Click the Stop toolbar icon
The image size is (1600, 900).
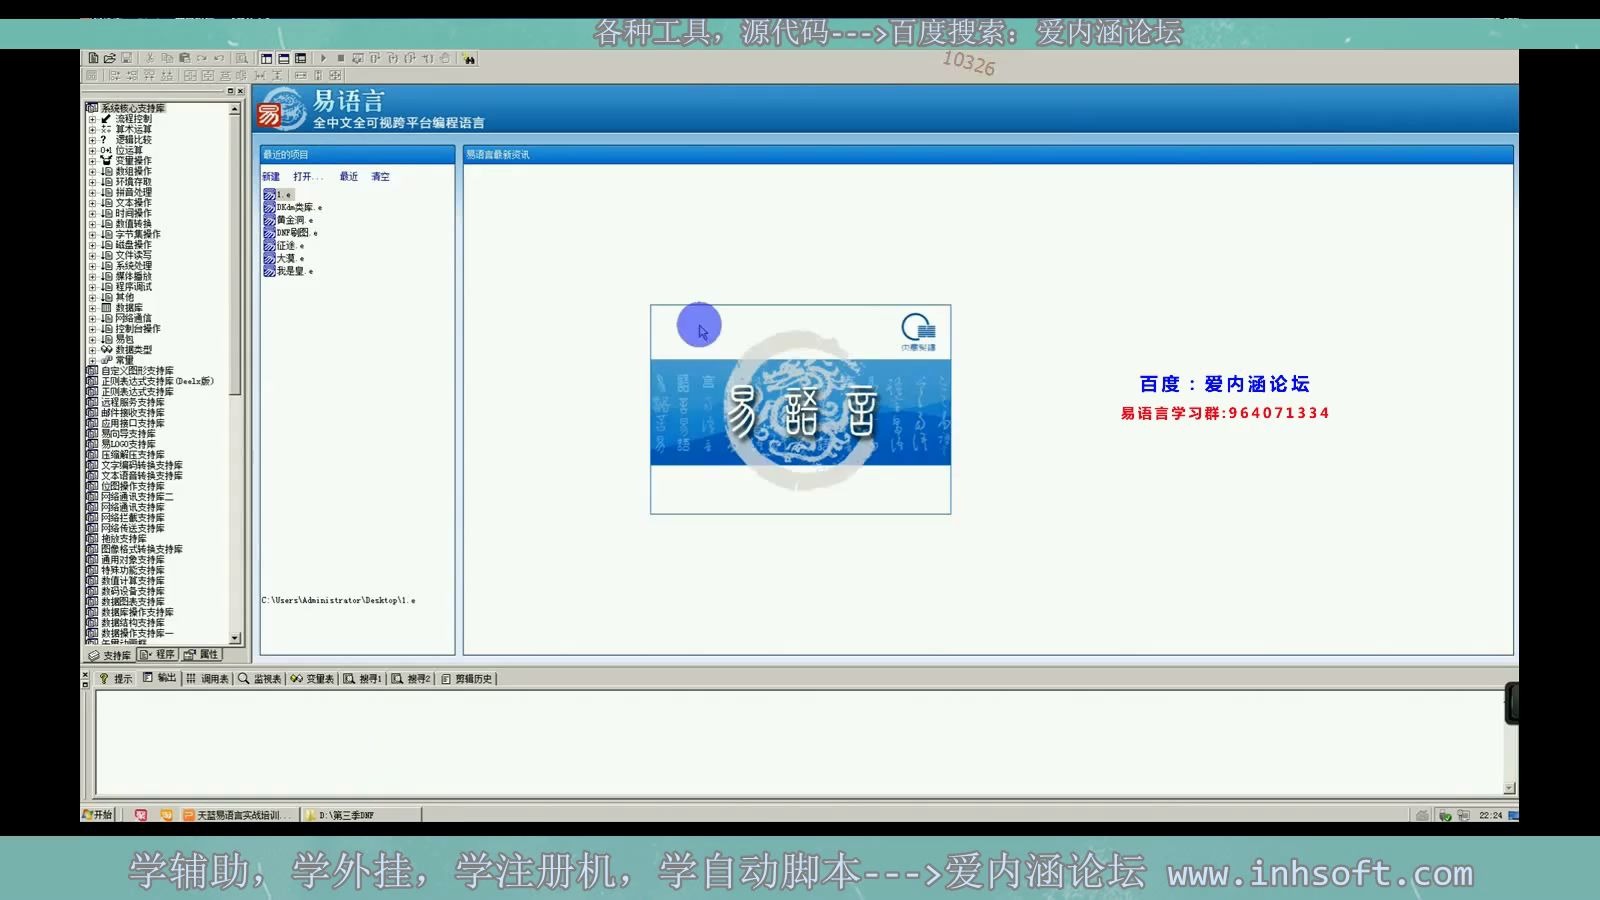coord(340,59)
